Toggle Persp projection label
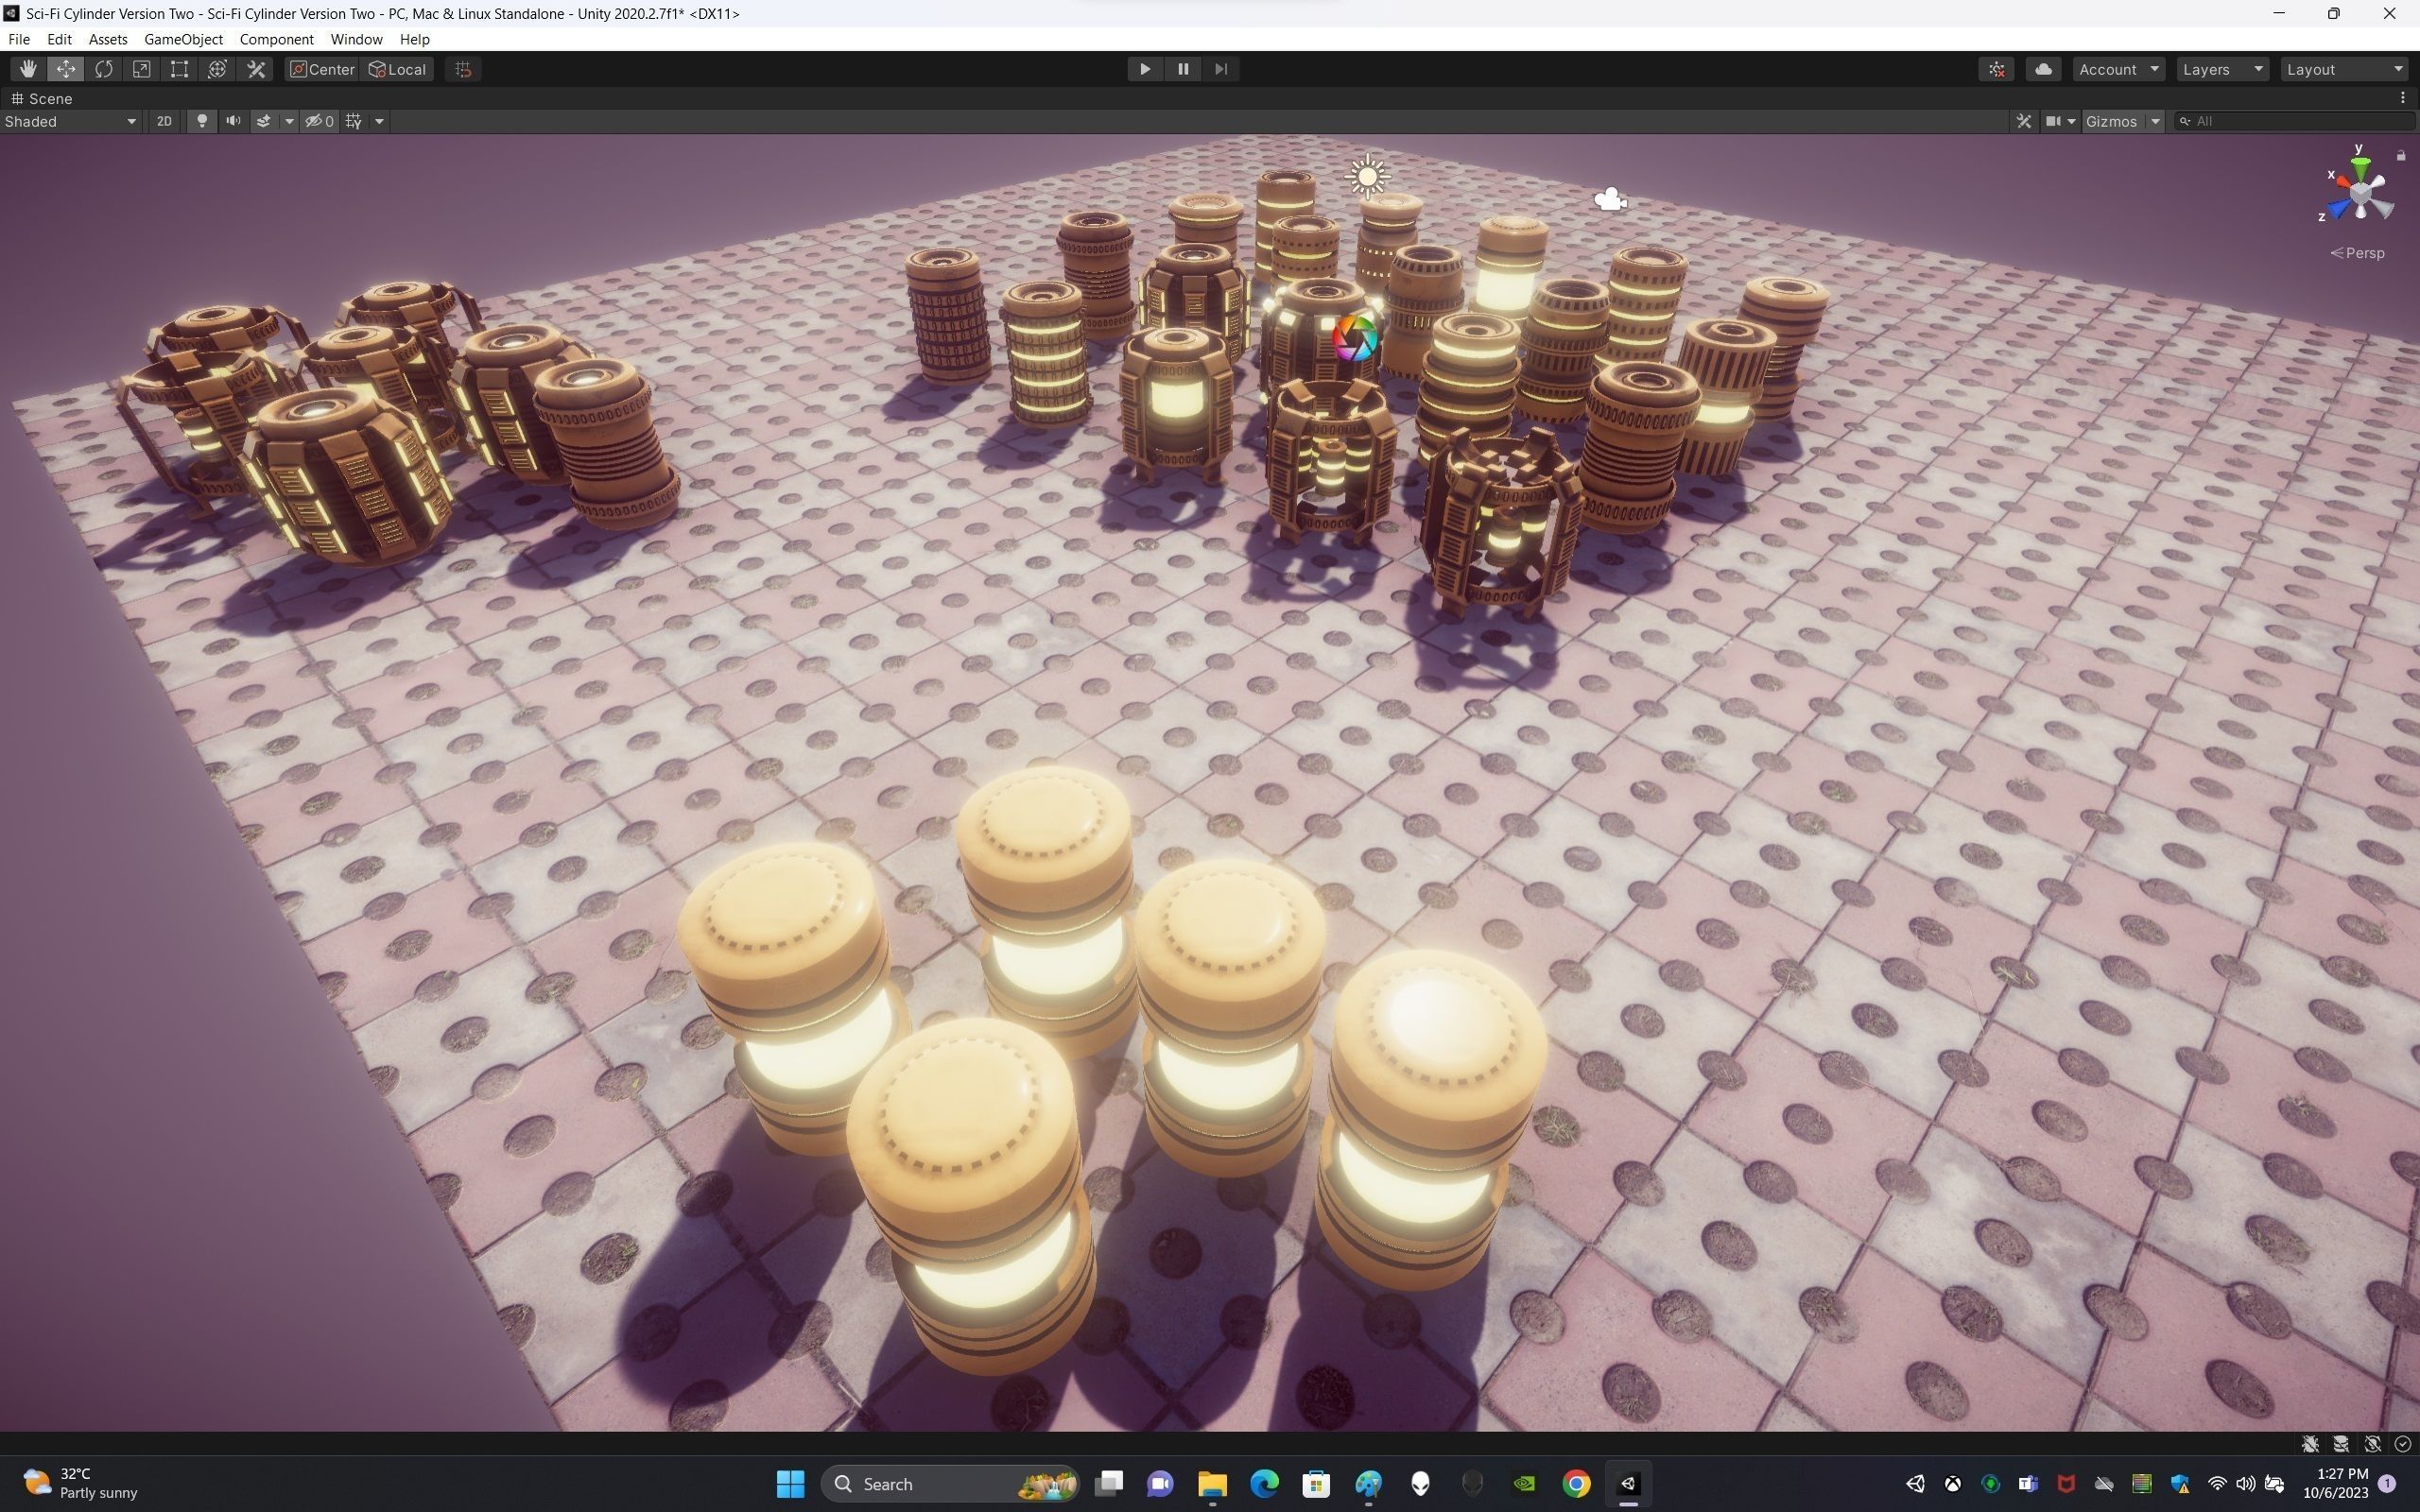This screenshot has height=1512, width=2420. coord(2358,253)
